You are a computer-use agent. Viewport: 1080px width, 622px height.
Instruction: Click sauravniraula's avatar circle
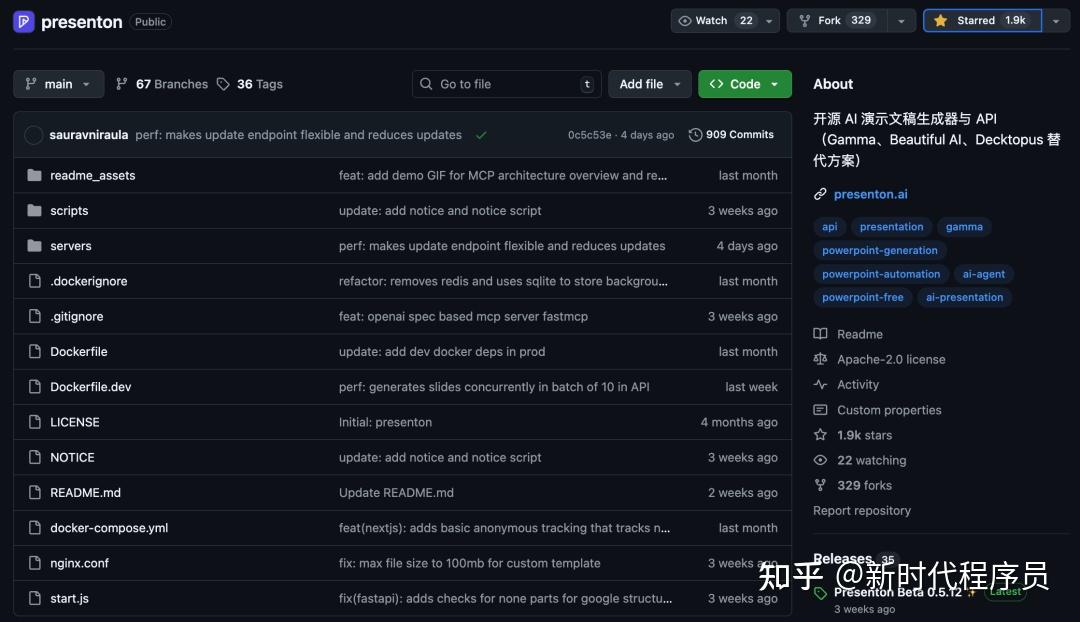(x=33, y=135)
